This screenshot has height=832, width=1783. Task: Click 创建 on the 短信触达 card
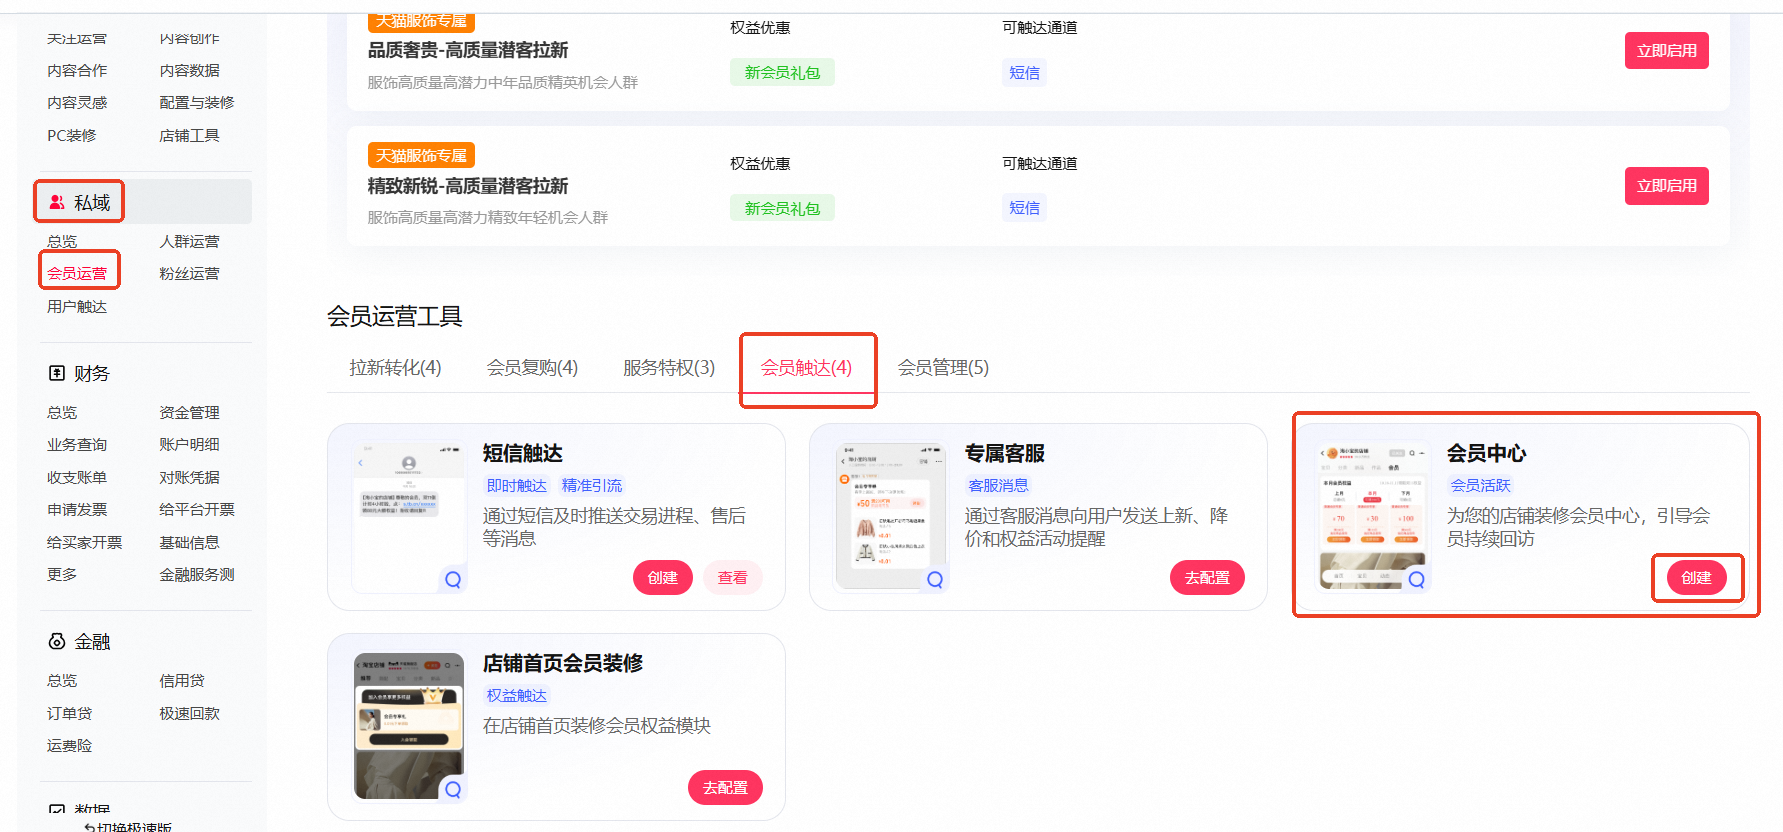tap(662, 578)
